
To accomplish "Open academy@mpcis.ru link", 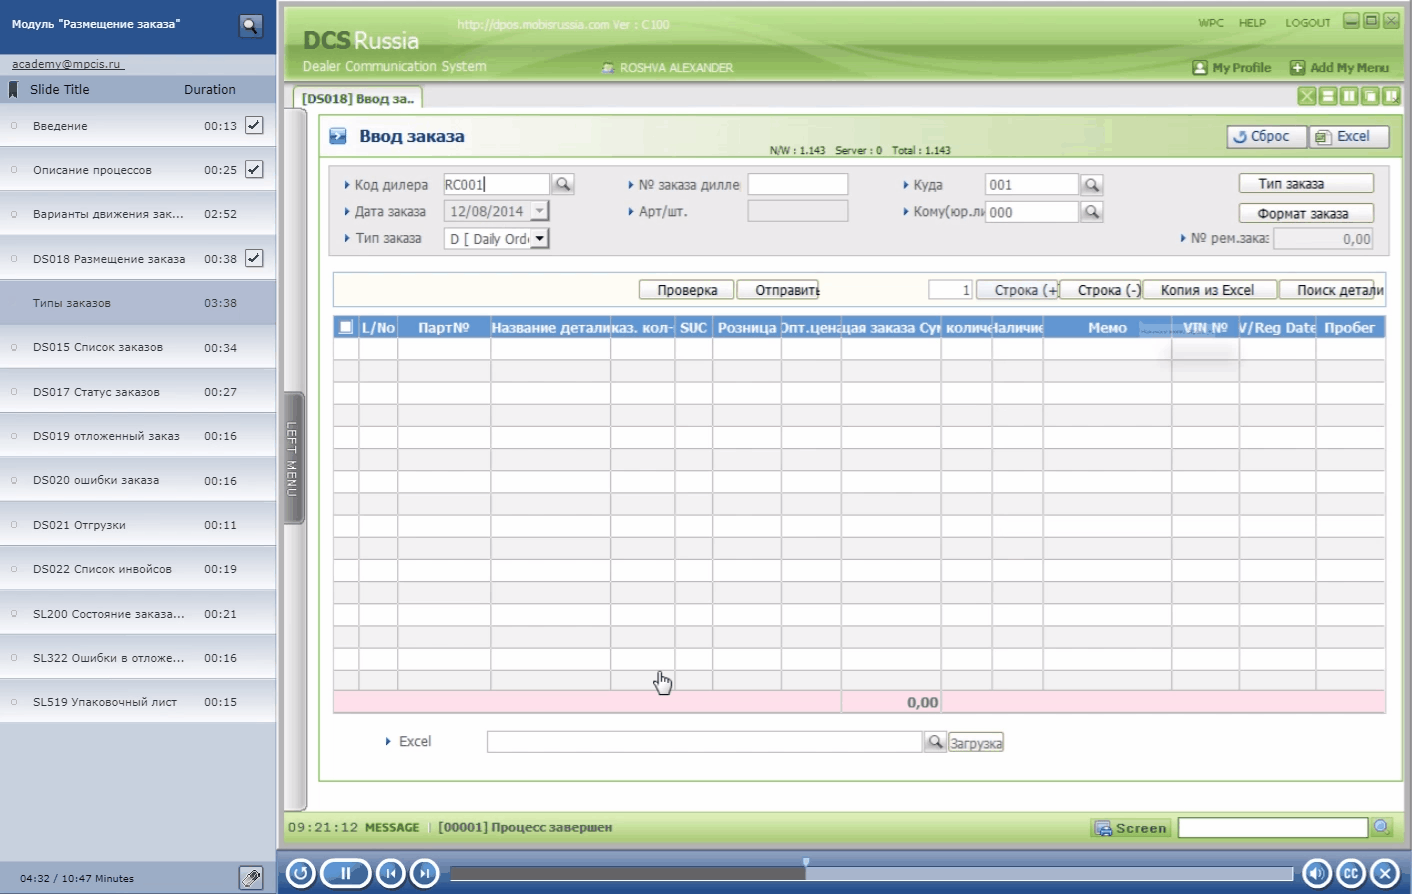I will tap(66, 64).
